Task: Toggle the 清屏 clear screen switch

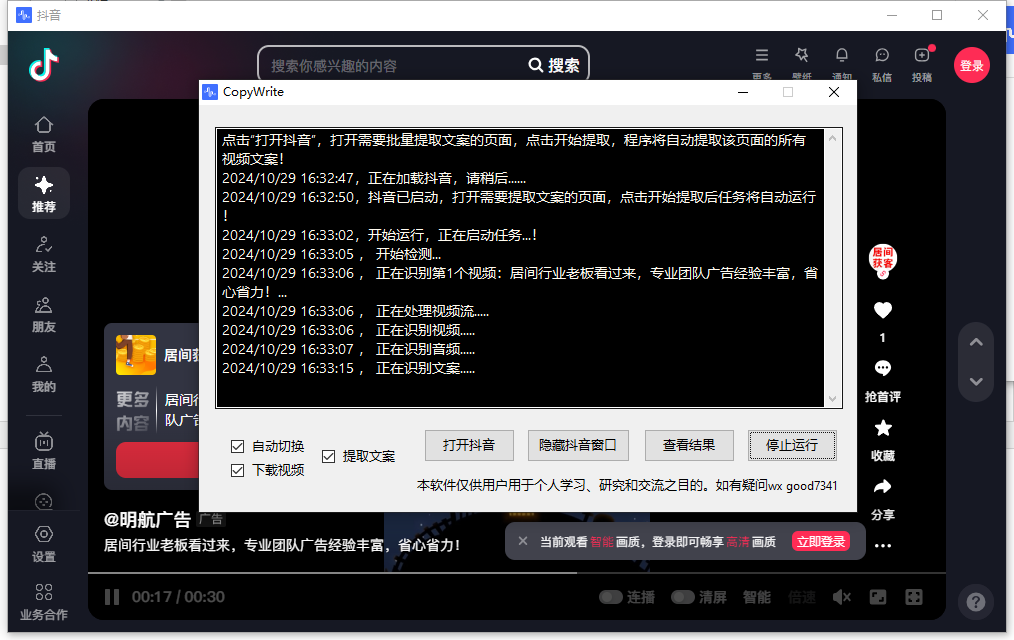Action: point(682,597)
